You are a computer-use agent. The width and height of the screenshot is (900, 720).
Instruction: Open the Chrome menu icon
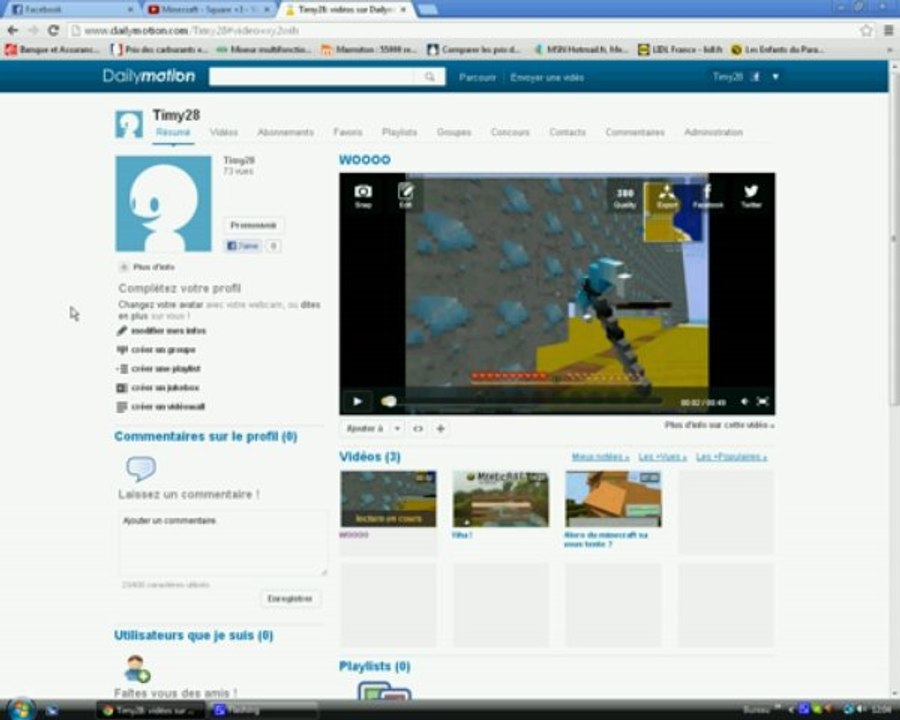[x=888, y=30]
